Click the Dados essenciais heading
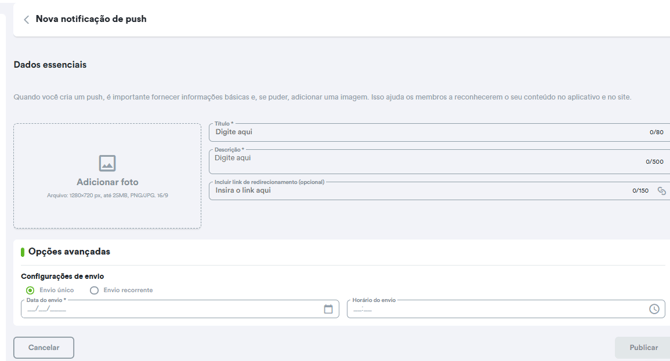Viewport: 670px width, 361px height. click(50, 65)
